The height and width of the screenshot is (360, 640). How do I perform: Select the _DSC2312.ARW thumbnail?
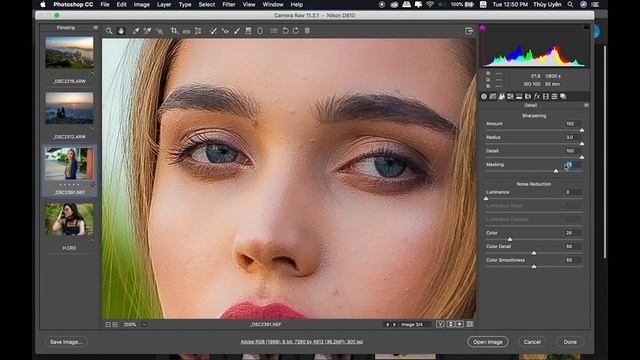(x=69, y=108)
